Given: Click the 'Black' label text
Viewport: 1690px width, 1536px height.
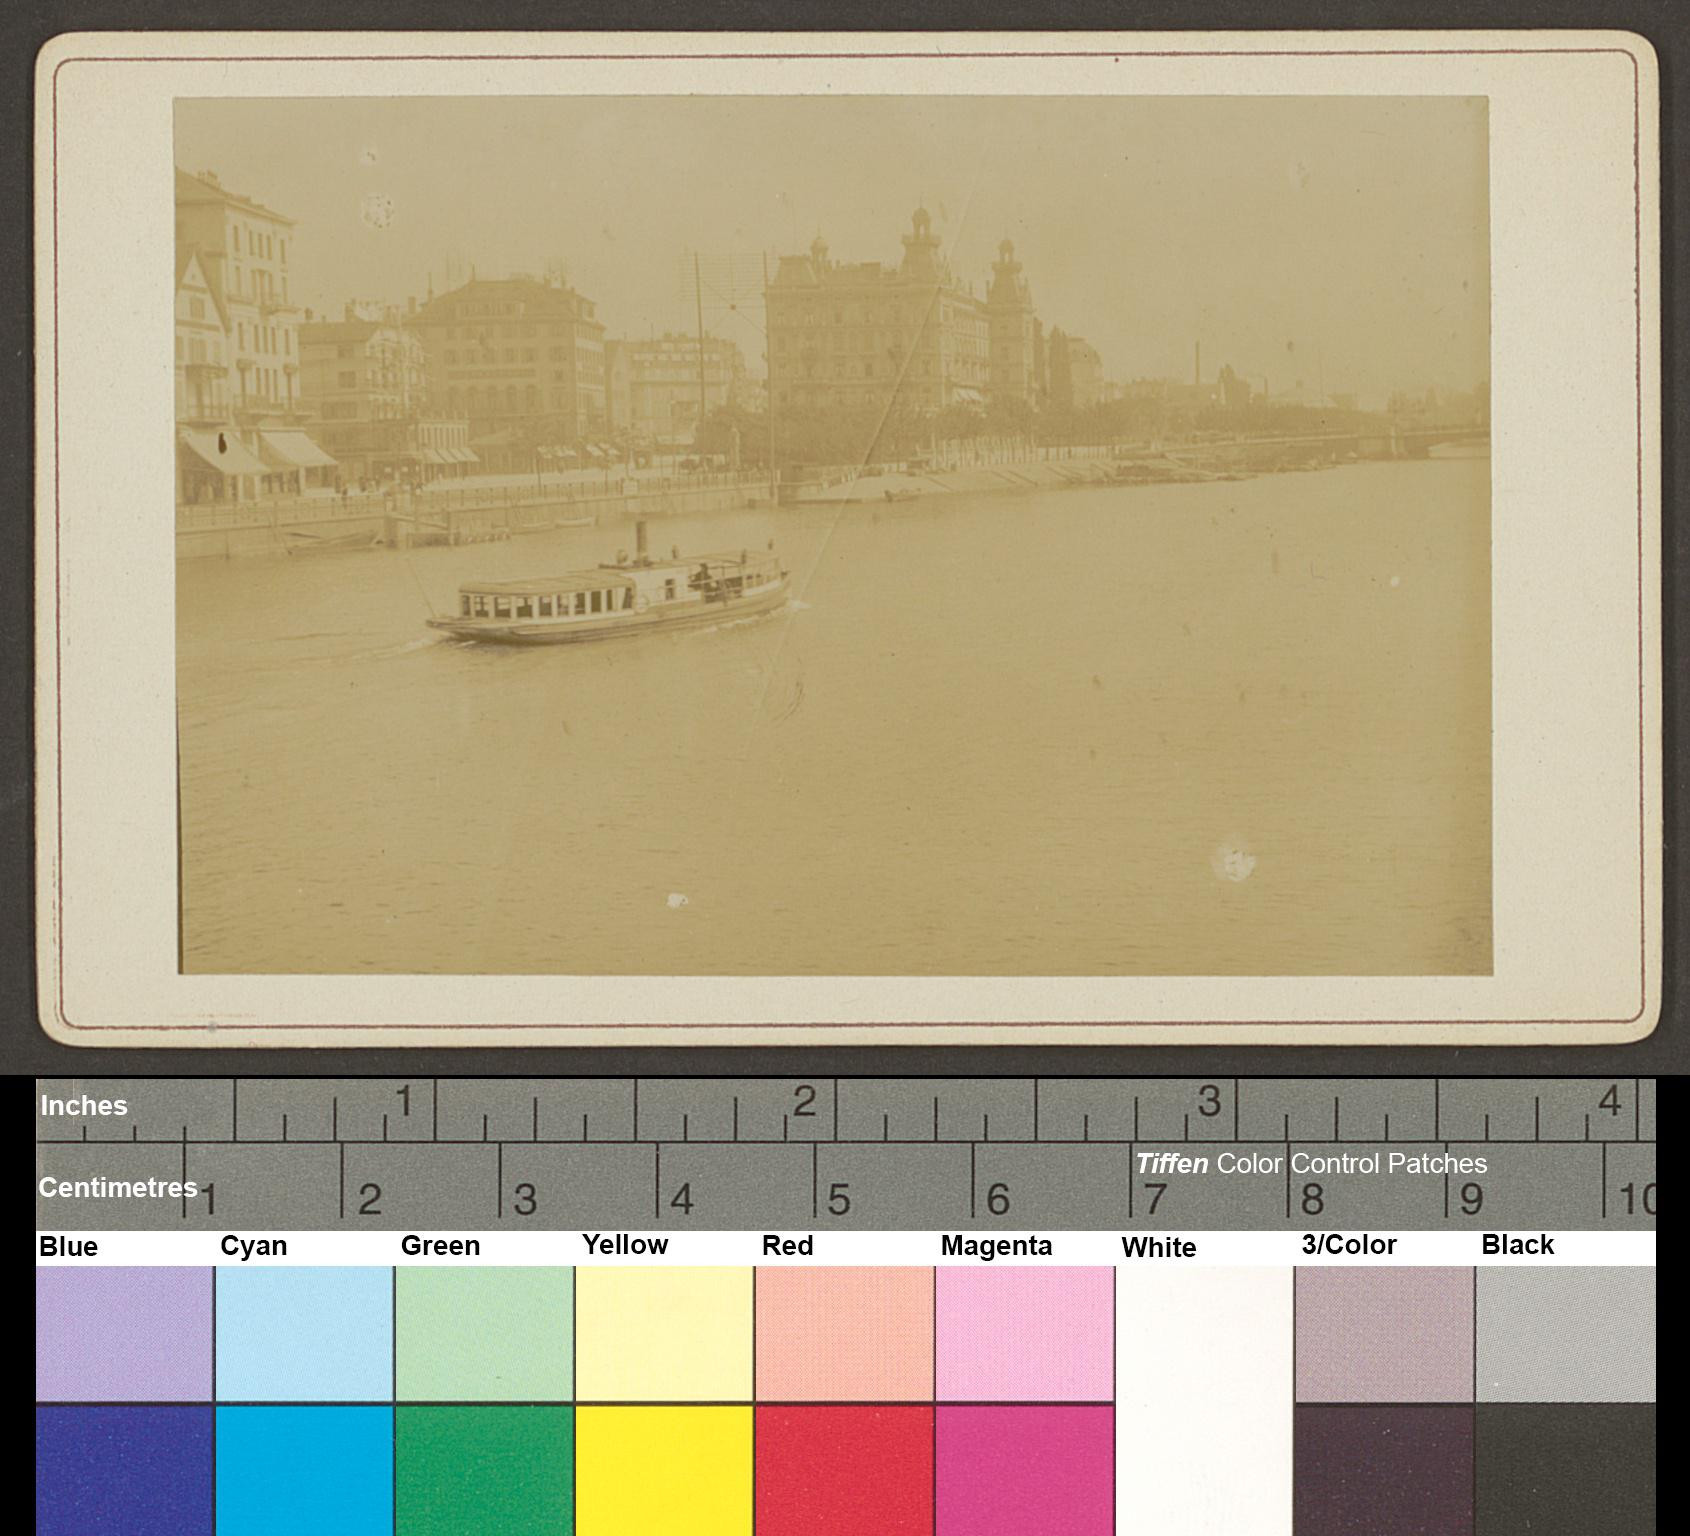Looking at the screenshot, I should coord(1517,1245).
